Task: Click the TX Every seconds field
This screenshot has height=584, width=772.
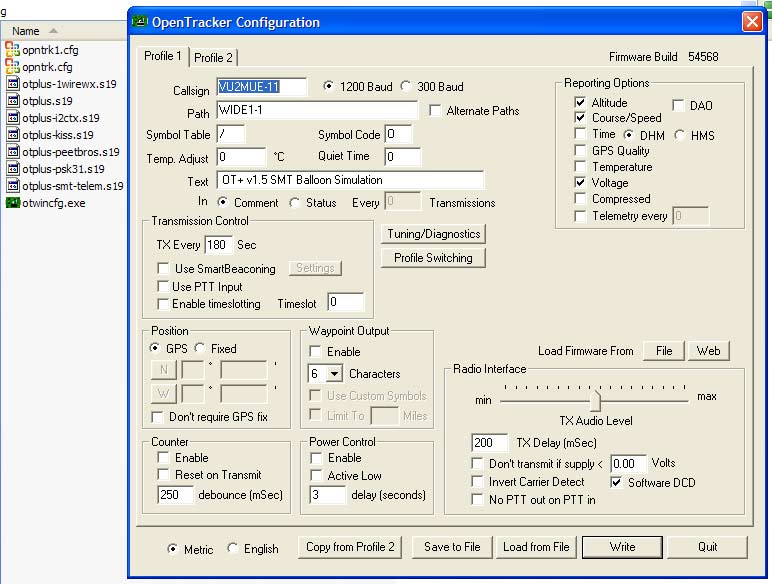Action: [x=218, y=245]
